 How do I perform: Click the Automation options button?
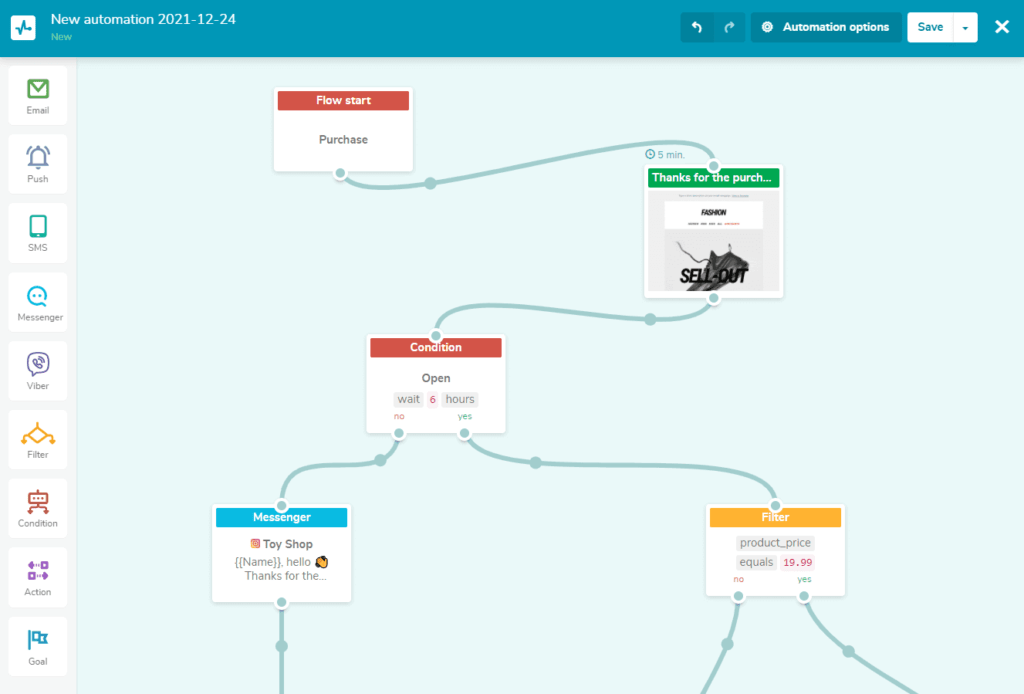[824, 27]
